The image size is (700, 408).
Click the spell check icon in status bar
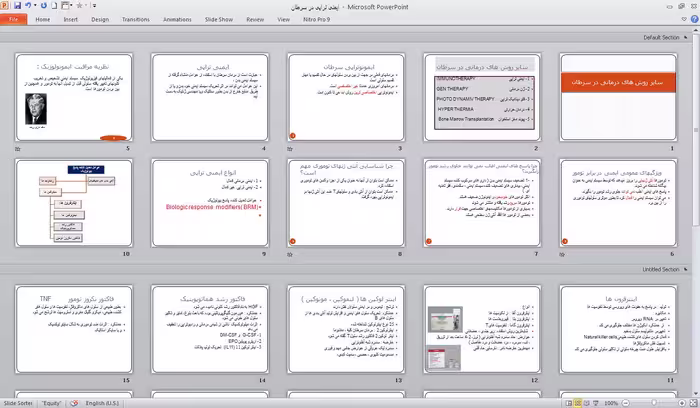pyautogui.click(x=74, y=403)
